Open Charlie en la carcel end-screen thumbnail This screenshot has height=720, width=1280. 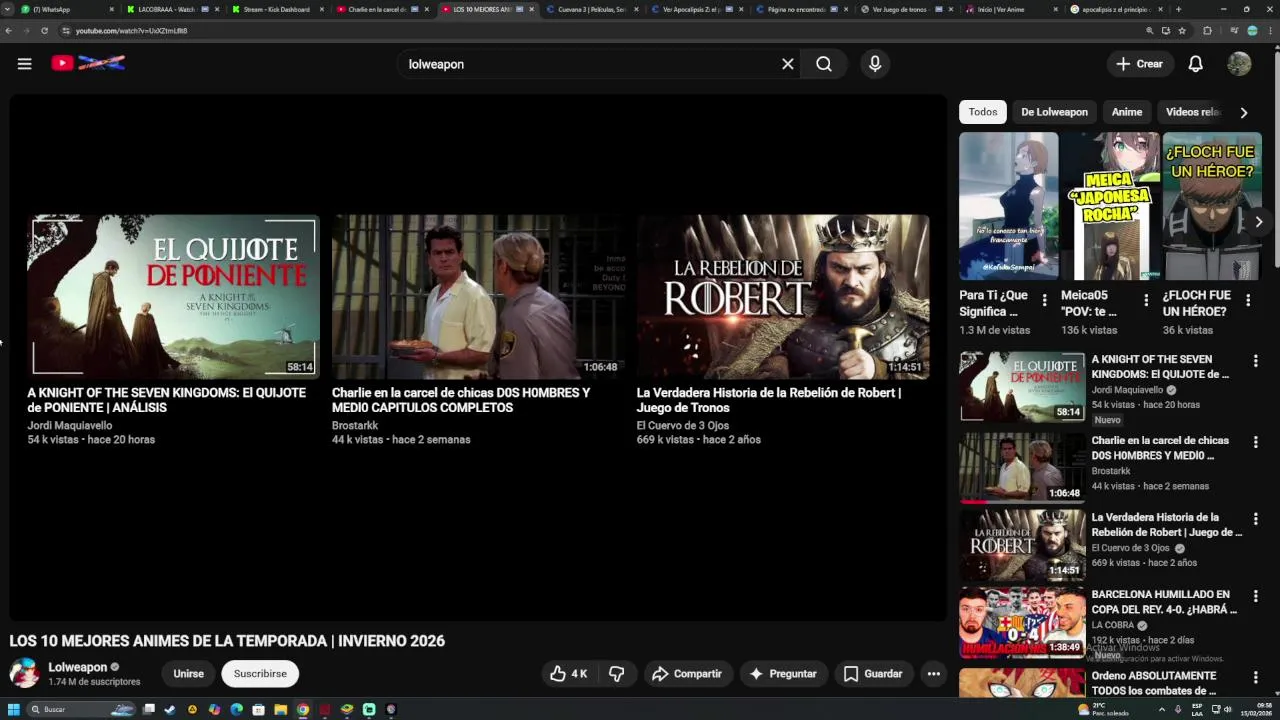478,297
